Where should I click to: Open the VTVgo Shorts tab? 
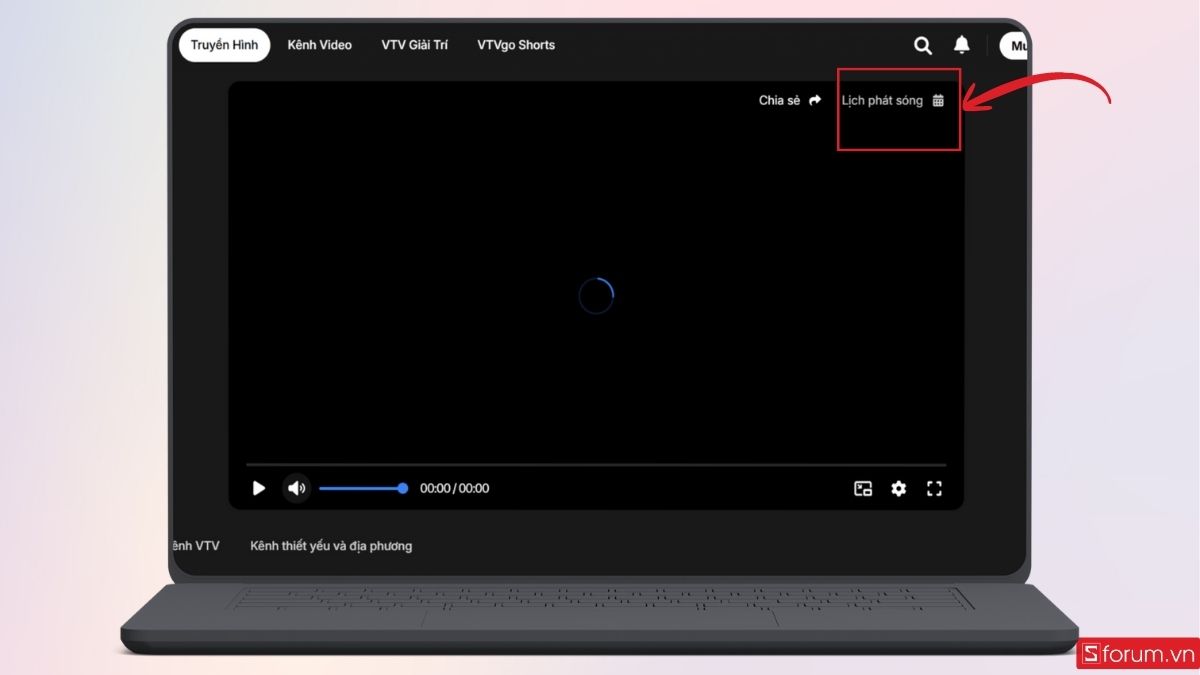coord(516,45)
